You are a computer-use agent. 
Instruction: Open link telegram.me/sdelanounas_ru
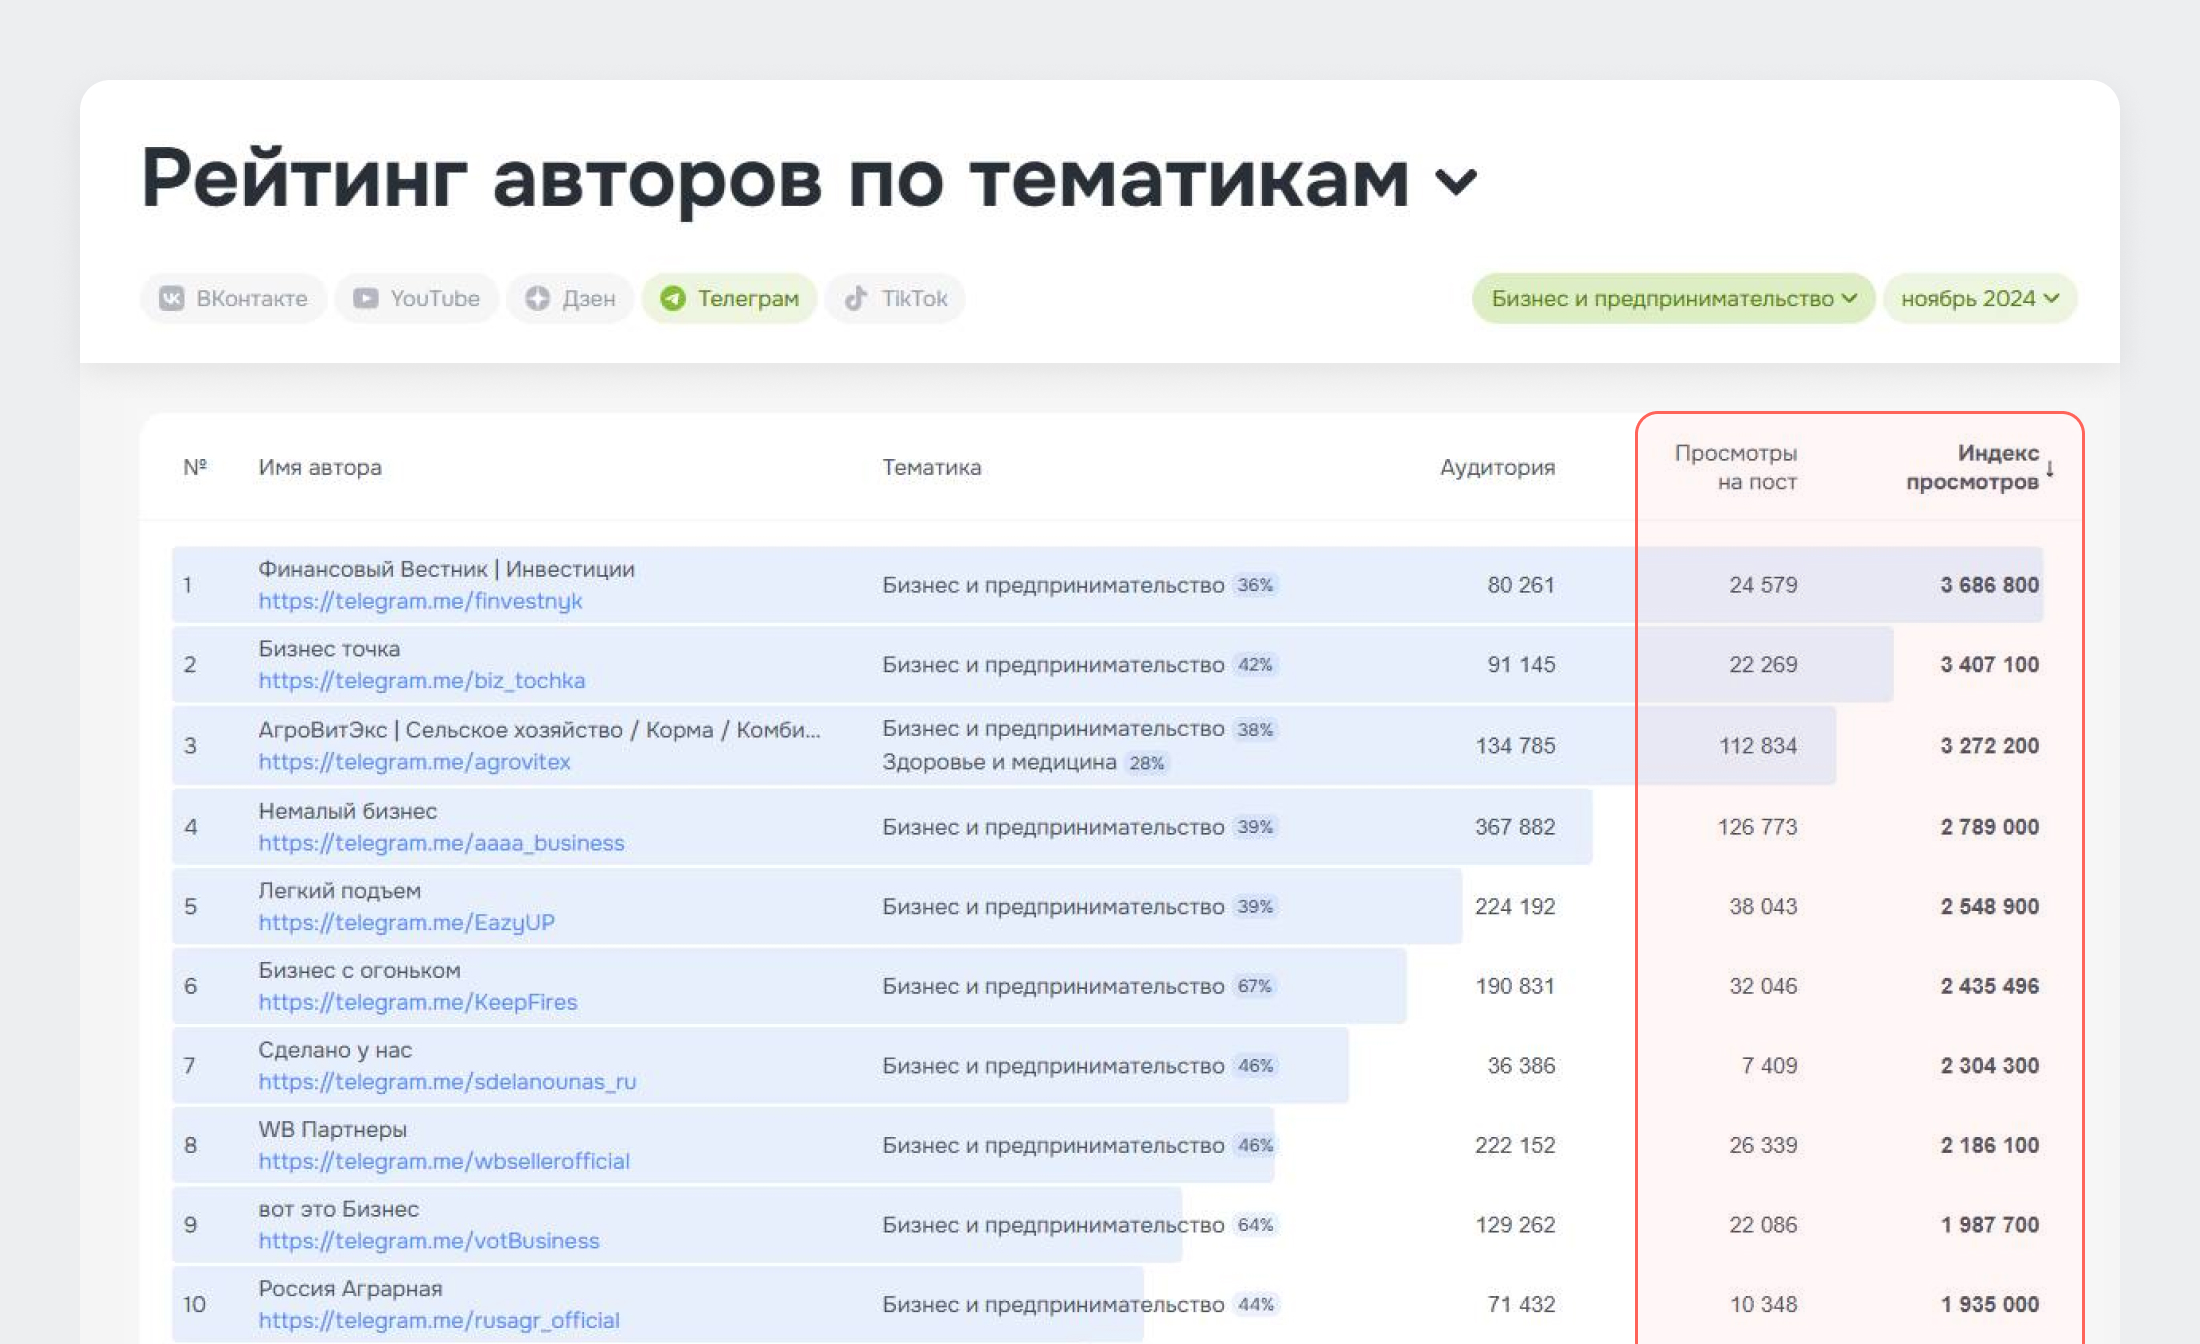point(447,1082)
